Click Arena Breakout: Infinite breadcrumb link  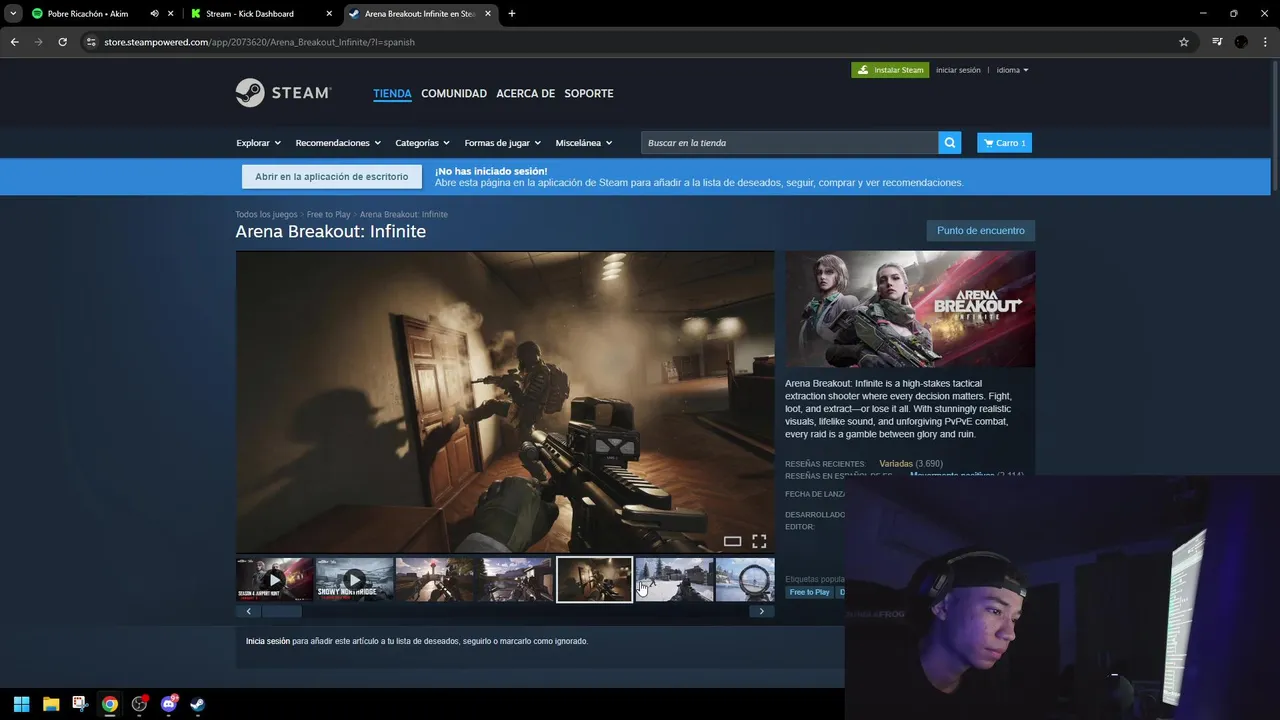click(x=404, y=214)
